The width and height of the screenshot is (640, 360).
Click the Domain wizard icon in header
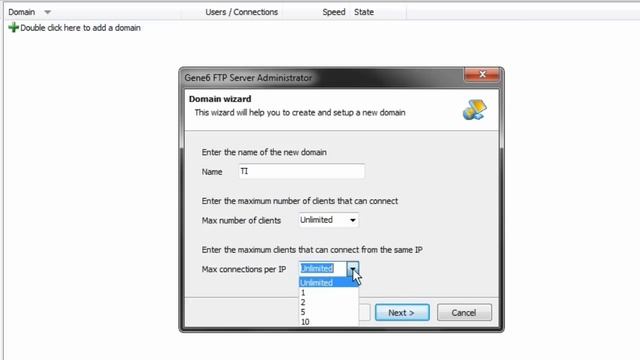475,110
